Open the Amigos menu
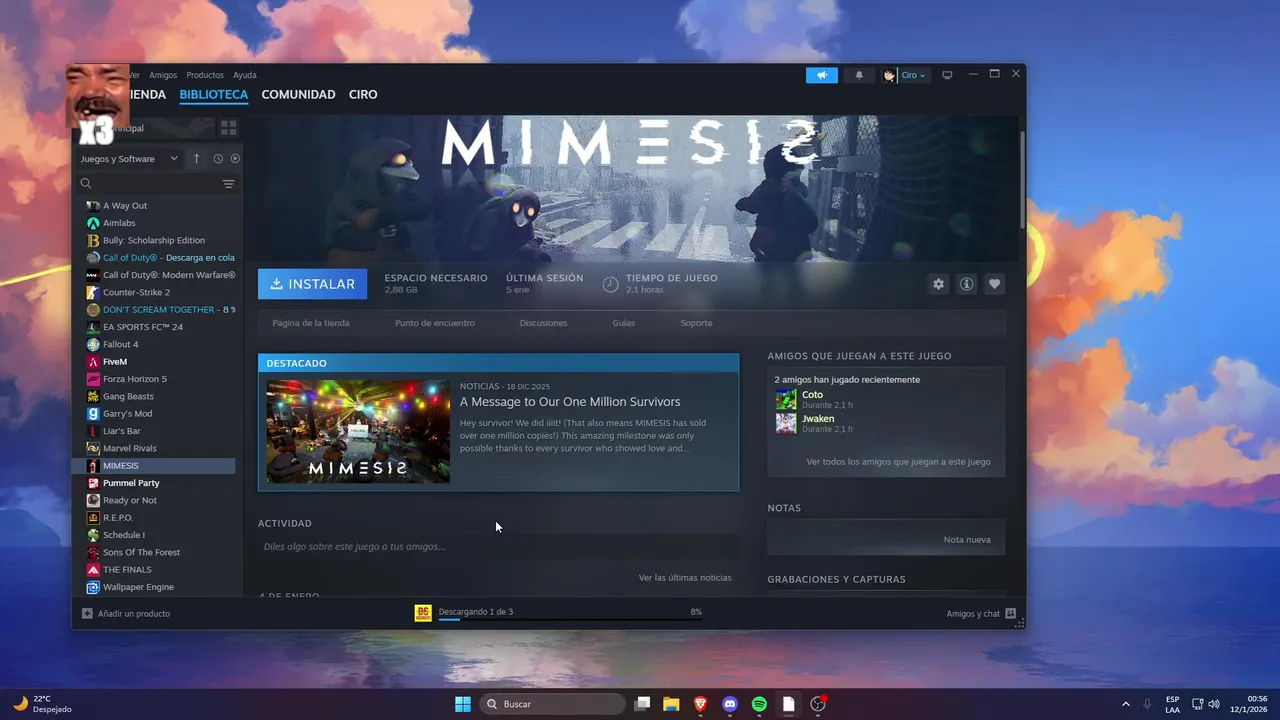Screen dimensions: 1280x720 click(163, 75)
